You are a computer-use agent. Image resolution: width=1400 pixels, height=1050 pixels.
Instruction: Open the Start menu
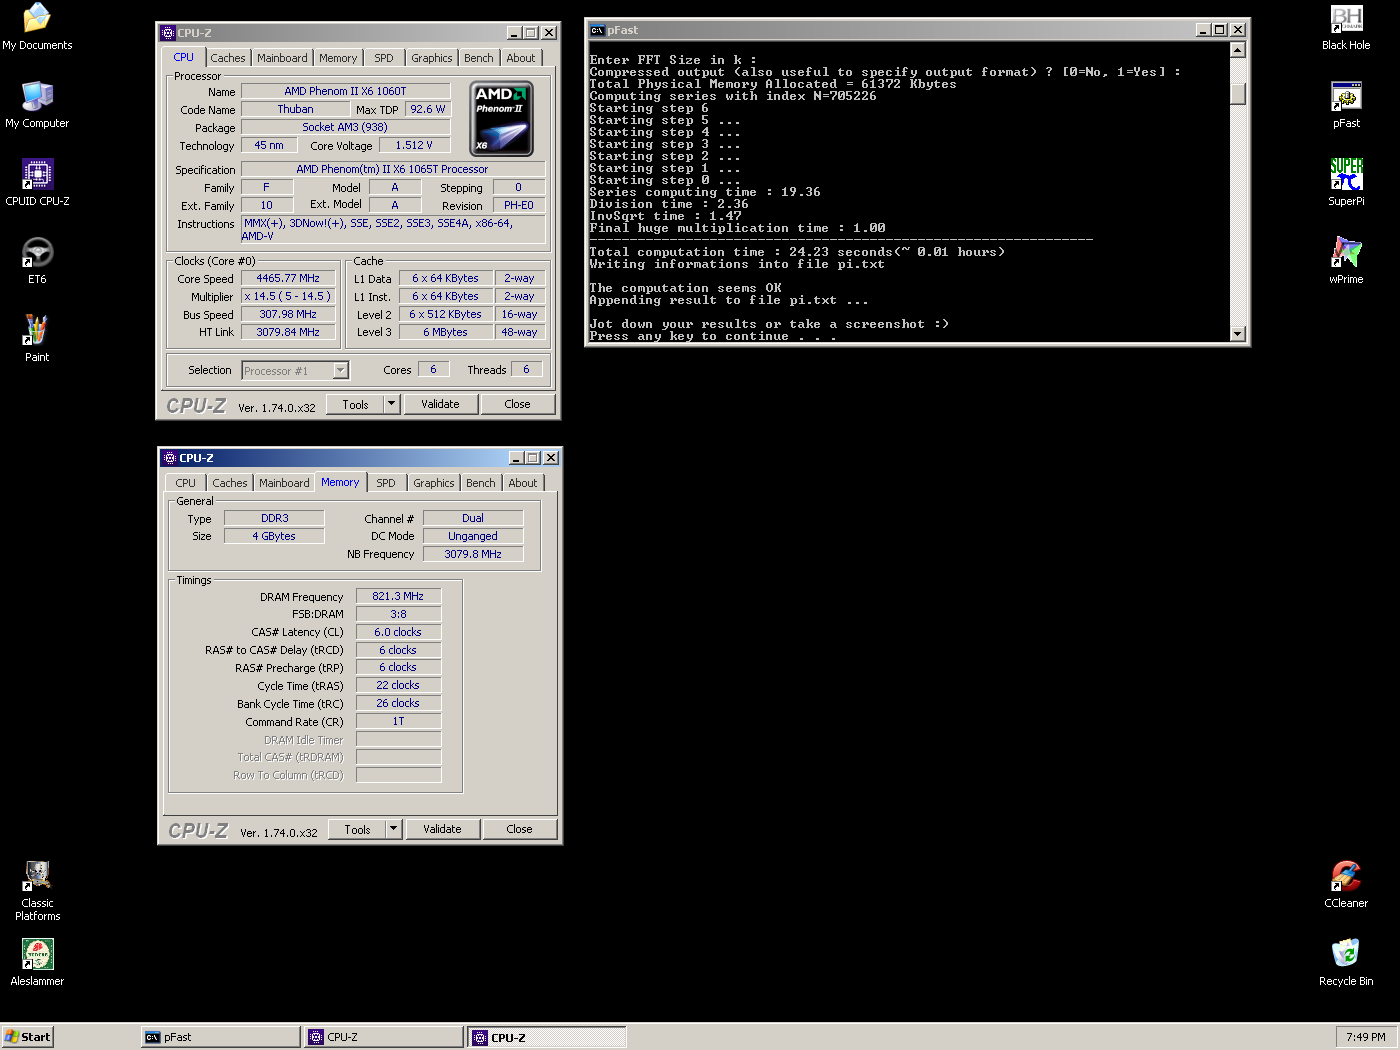pos(27,1037)
